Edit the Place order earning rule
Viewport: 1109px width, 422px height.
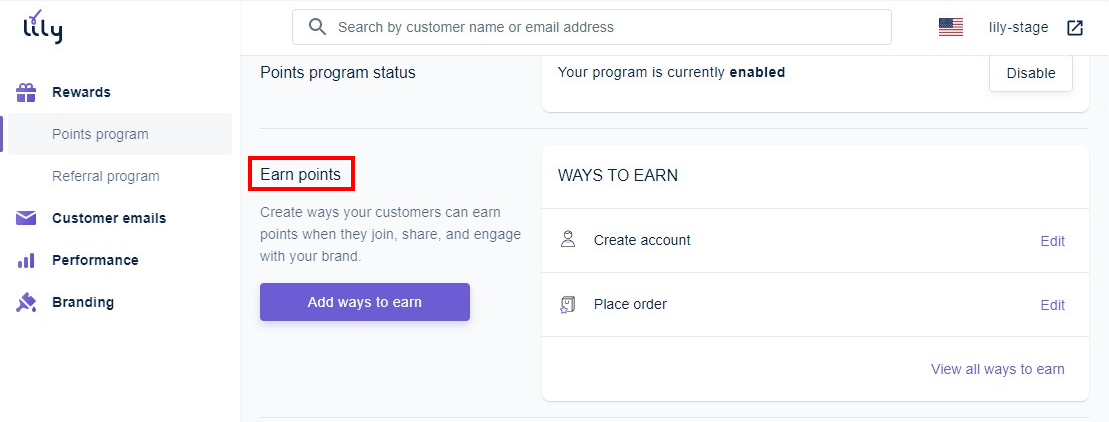(x=1052, y=305)
